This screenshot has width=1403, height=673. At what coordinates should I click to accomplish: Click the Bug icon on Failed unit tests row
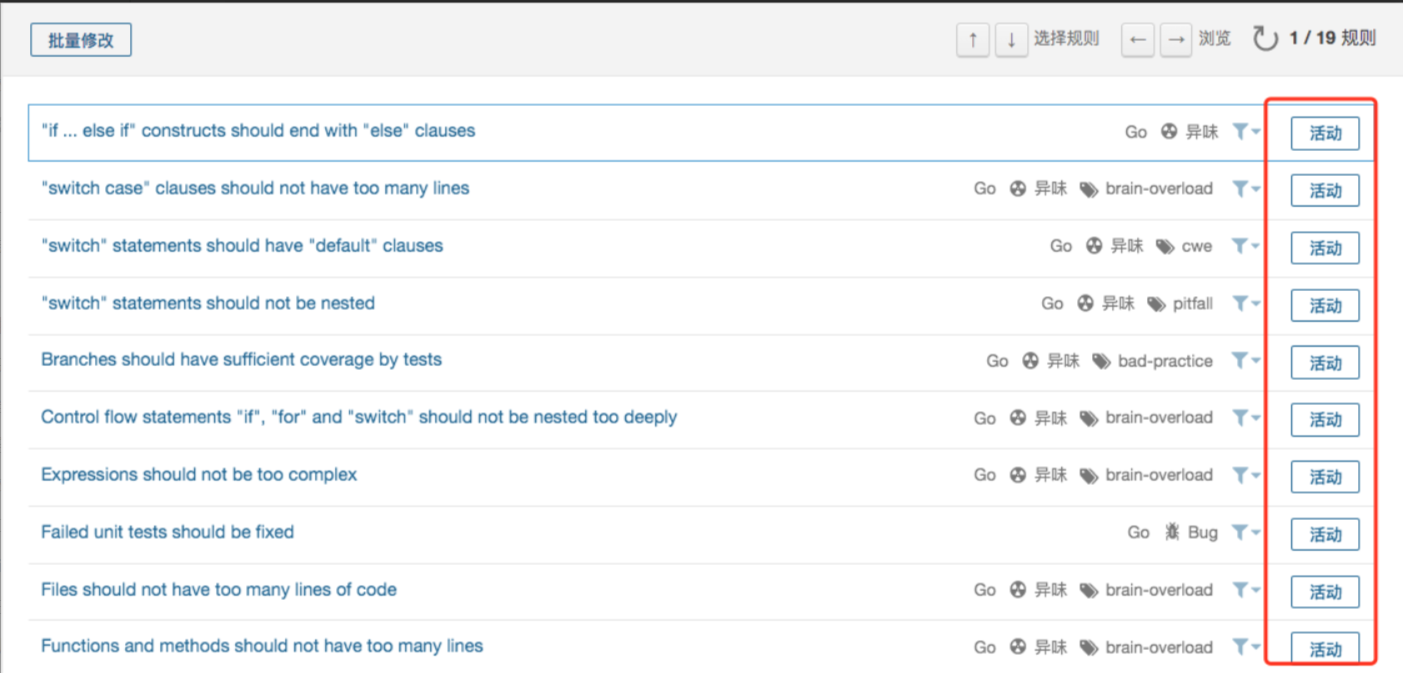pyautogui.click(x=1171, y=532)
